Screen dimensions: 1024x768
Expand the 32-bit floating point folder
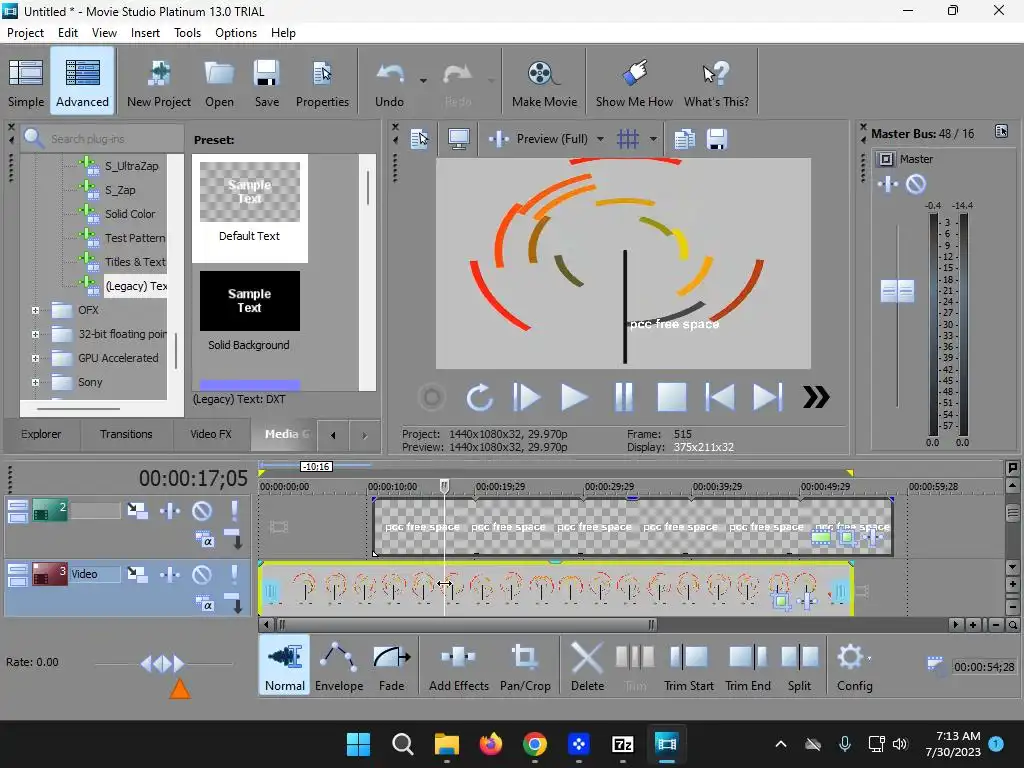[x=35, y=334]
